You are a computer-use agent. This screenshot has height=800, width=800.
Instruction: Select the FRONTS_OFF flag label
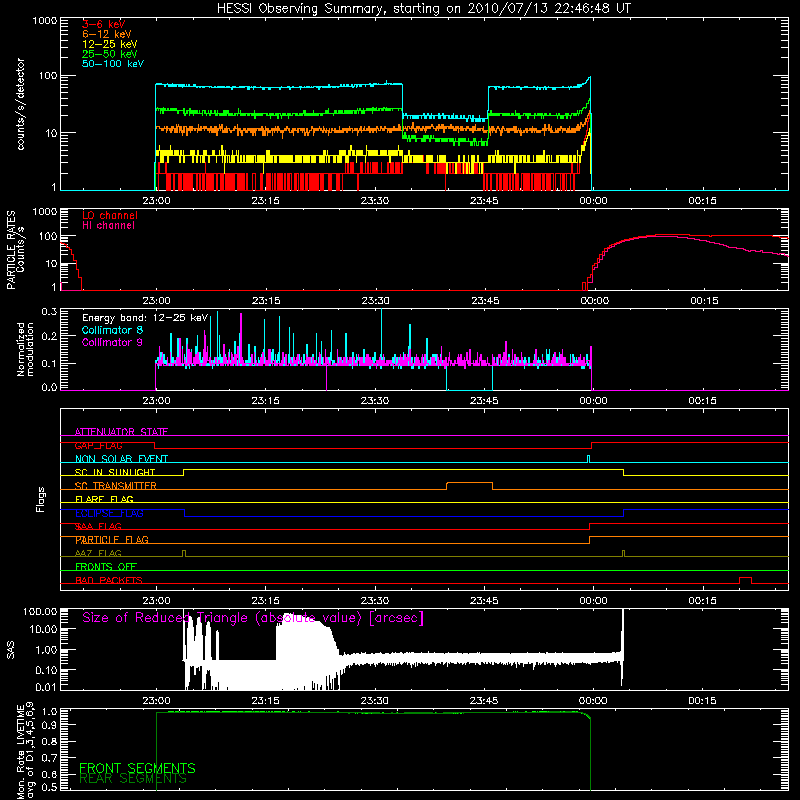(106, 567)
